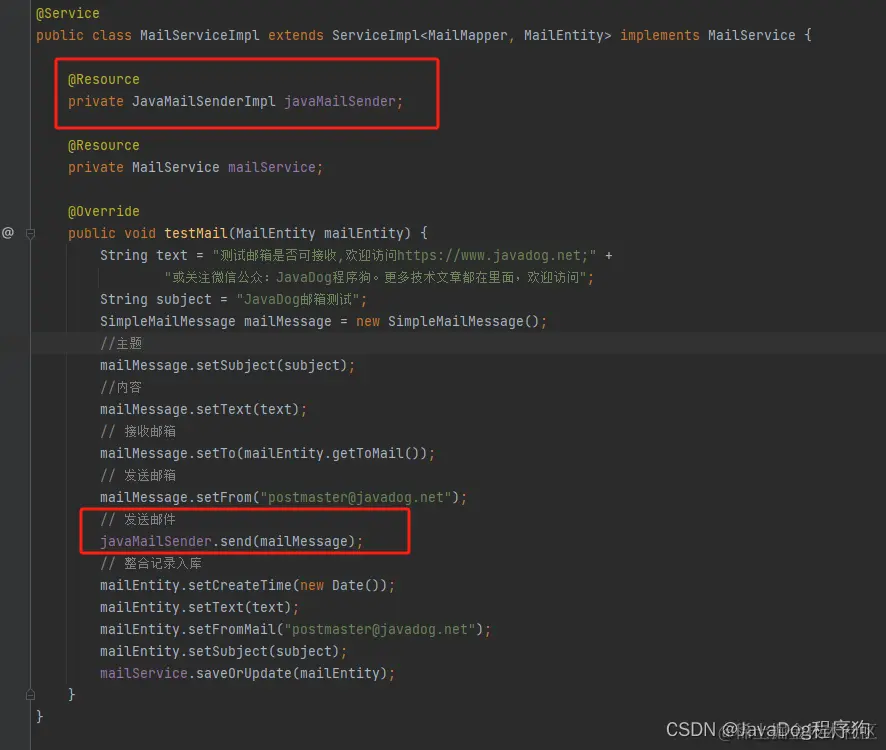
Task: Click the https://www.javadog.net URL in the string
Action: point(489,255)
